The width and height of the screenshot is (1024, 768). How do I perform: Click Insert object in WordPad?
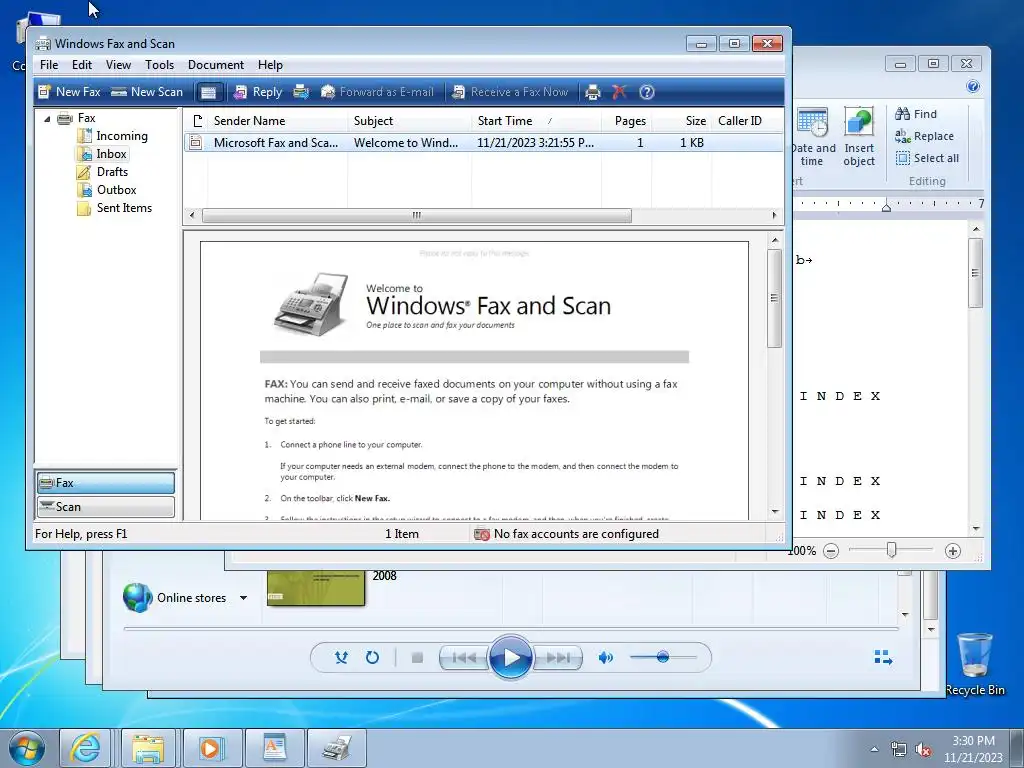pos(858,136)
